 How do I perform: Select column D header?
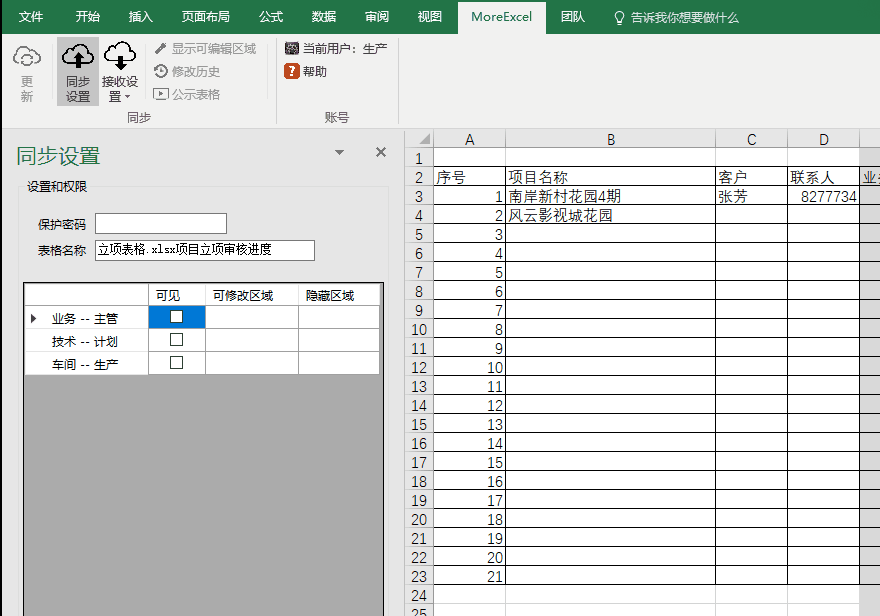point(823,139)
